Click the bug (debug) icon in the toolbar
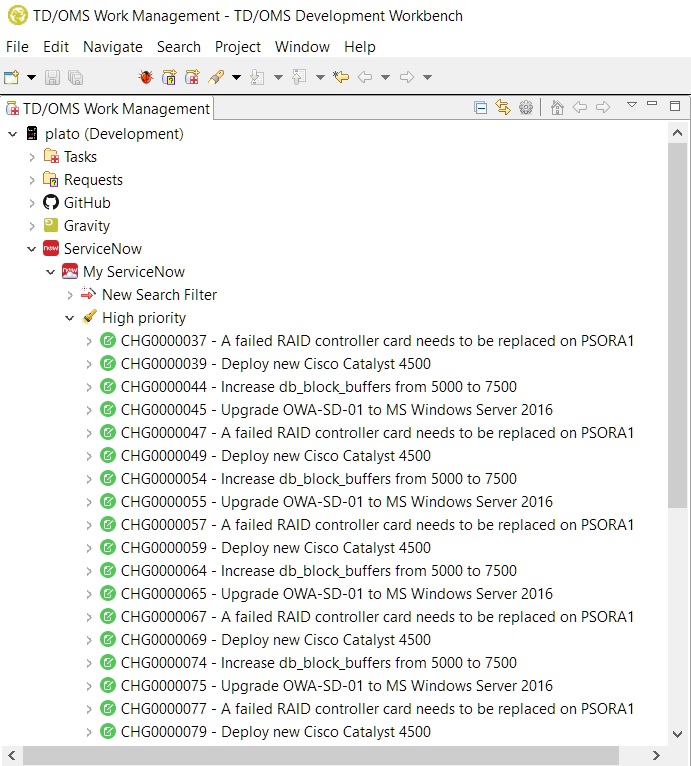Viewport: 691px width, 766px height. (146, 77)
